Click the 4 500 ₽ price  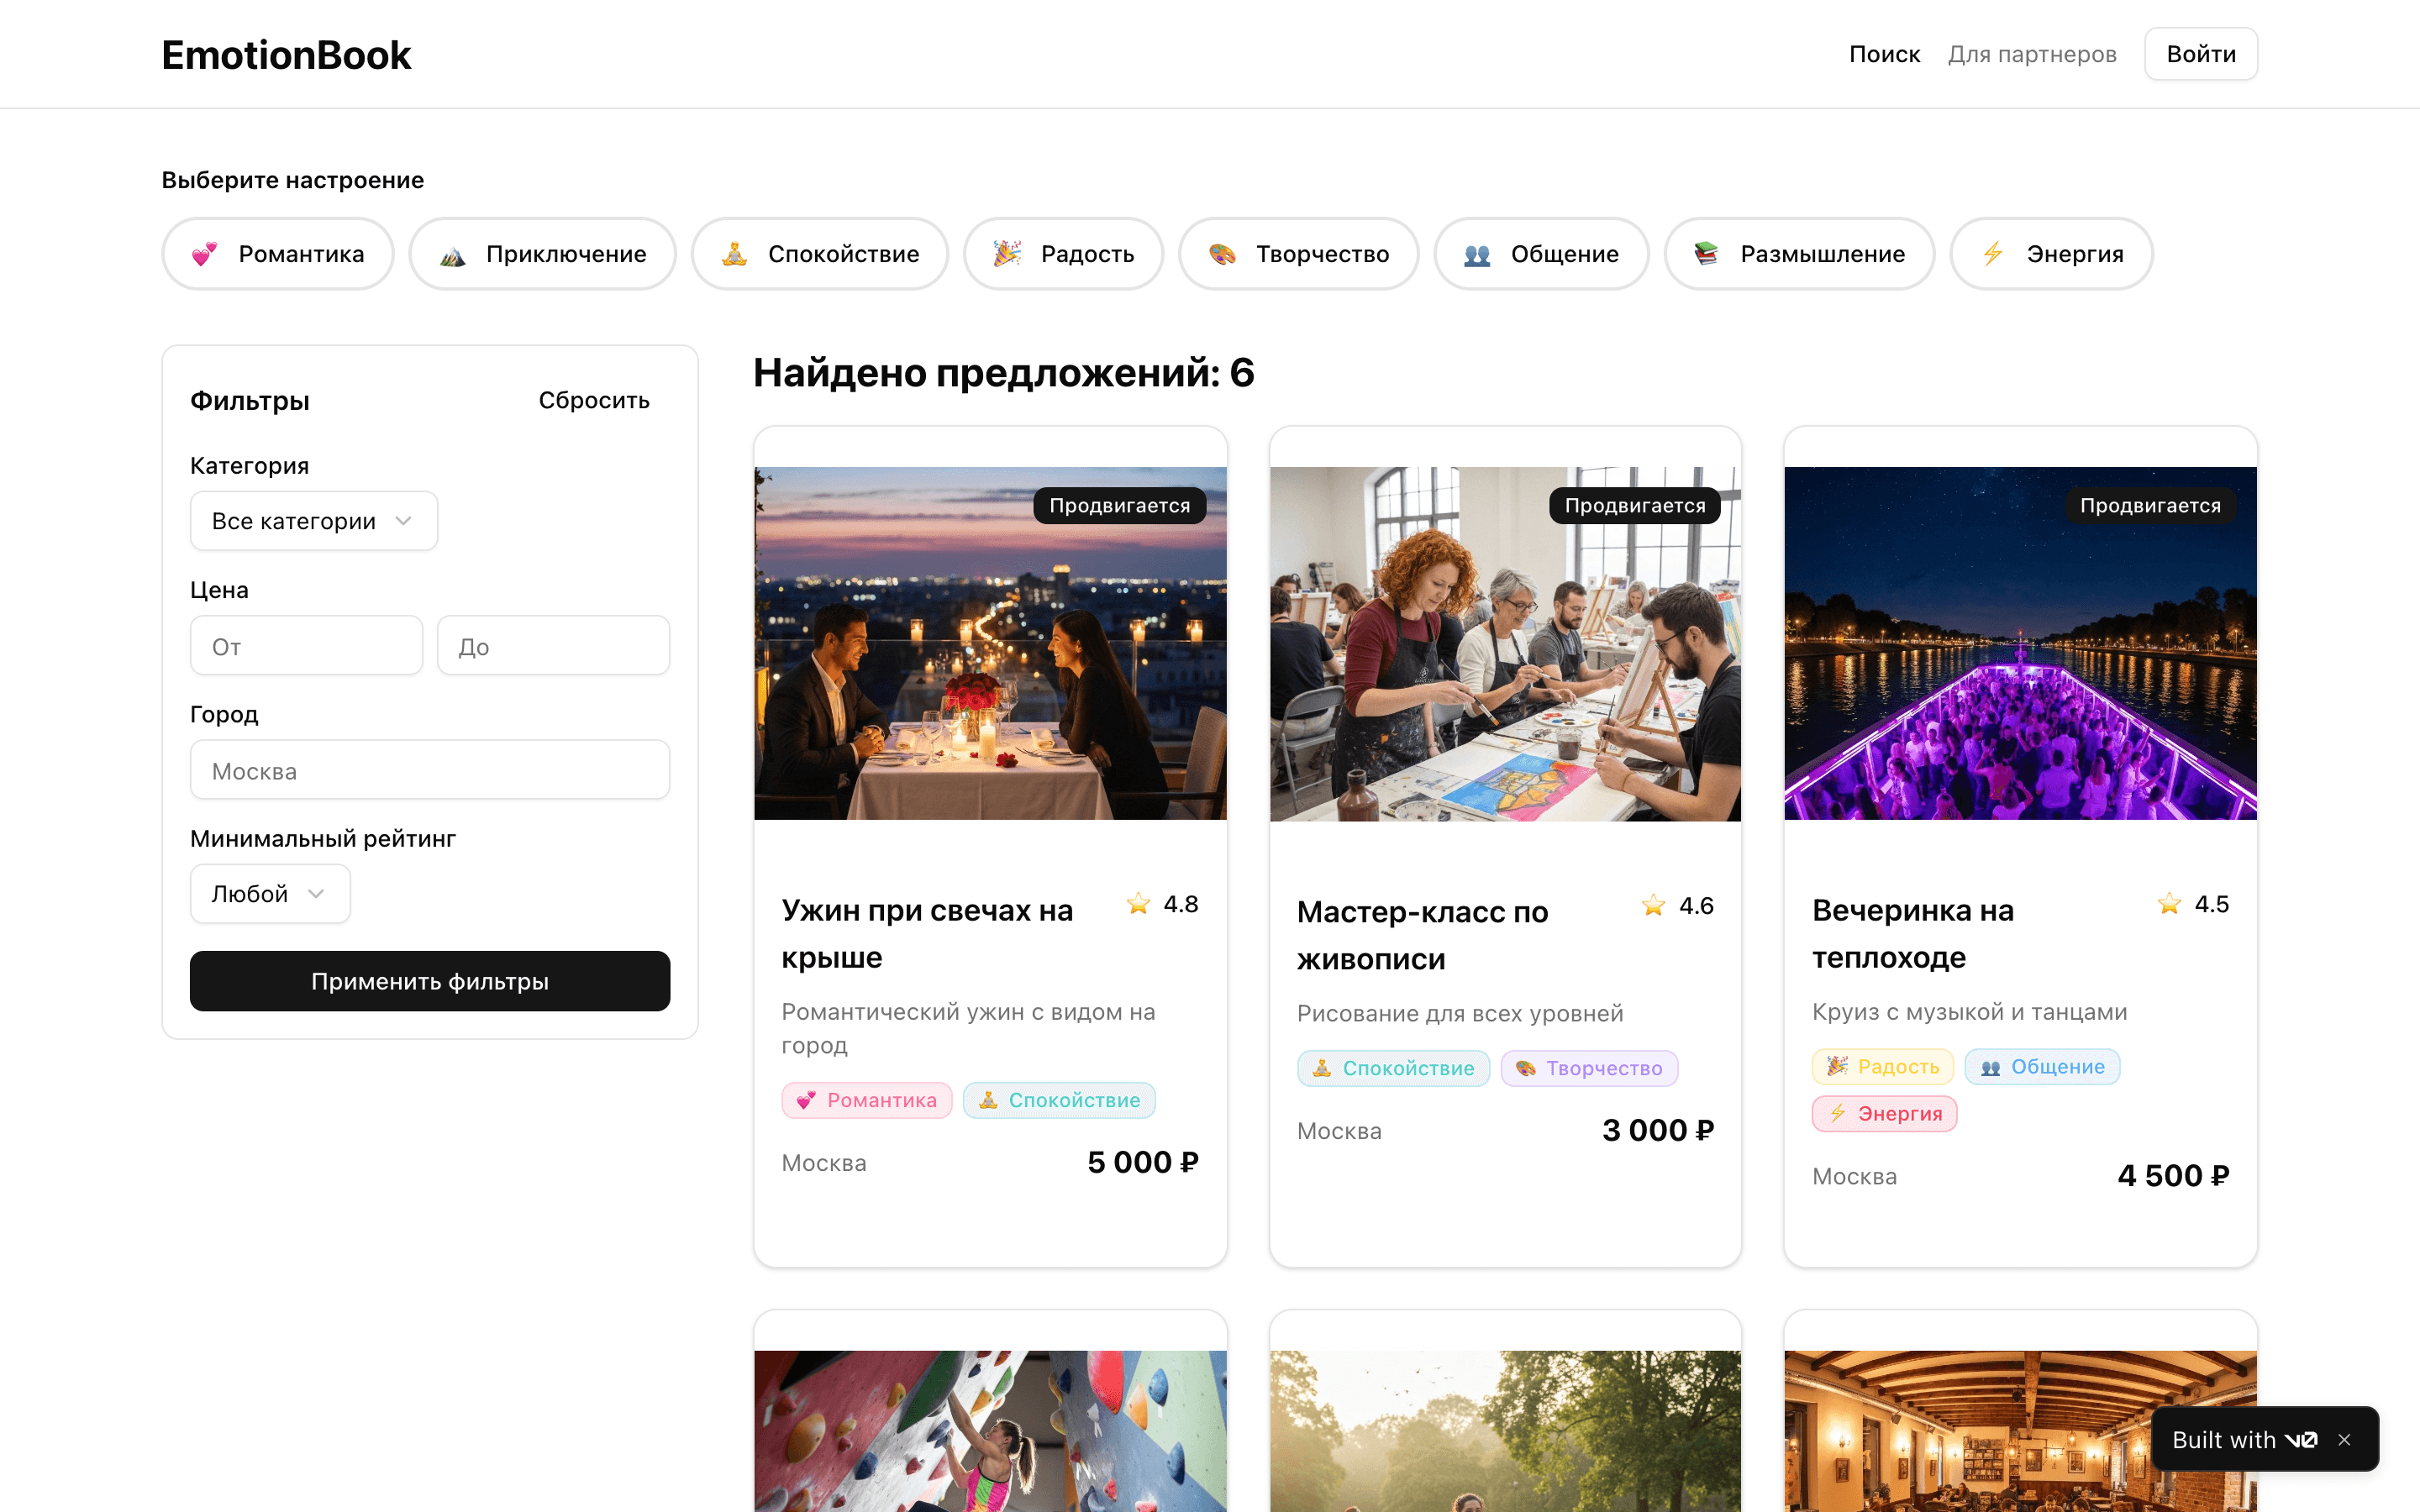tap(2173, 1175)
